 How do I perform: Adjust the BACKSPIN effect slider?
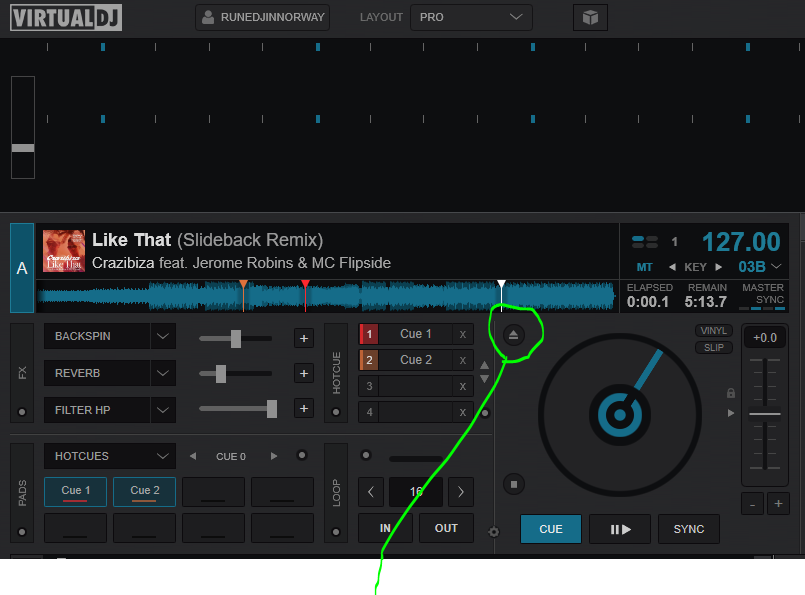236,339
